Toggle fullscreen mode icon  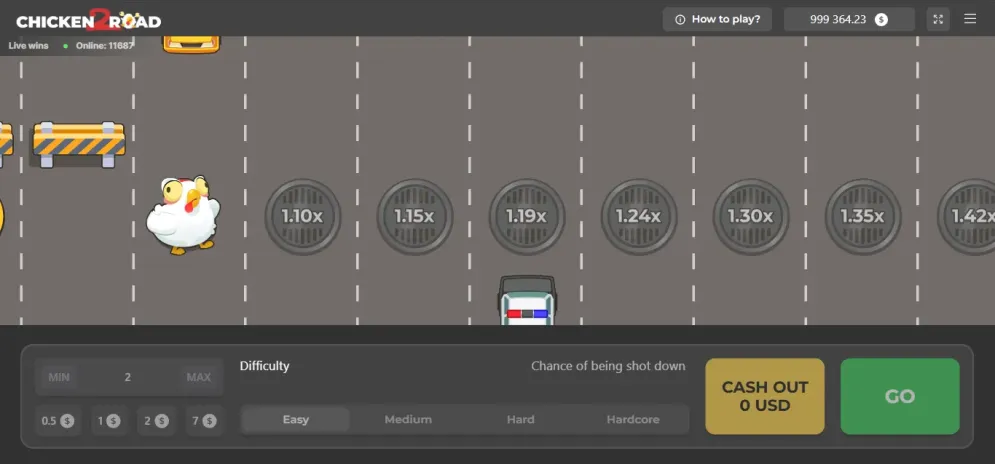coord(938,19)
